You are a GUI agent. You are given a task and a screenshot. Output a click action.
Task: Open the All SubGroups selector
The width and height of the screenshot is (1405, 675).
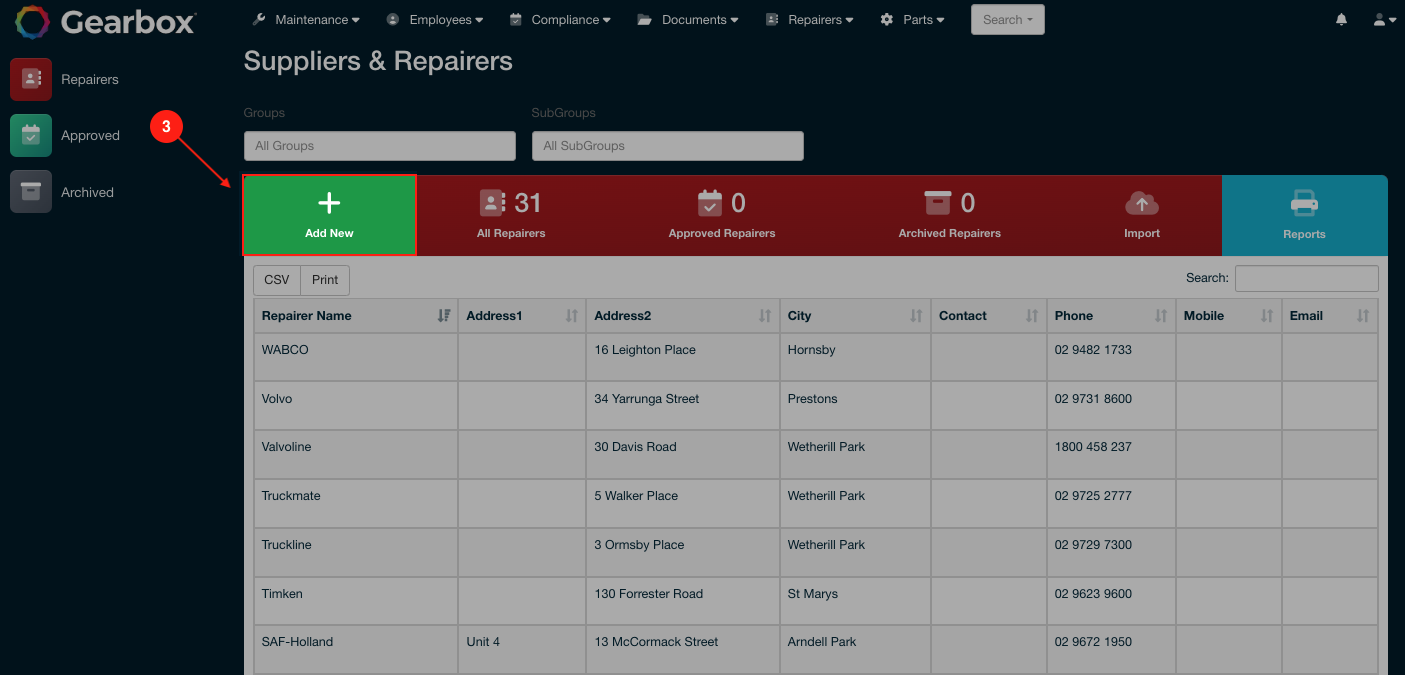[668, 146]
